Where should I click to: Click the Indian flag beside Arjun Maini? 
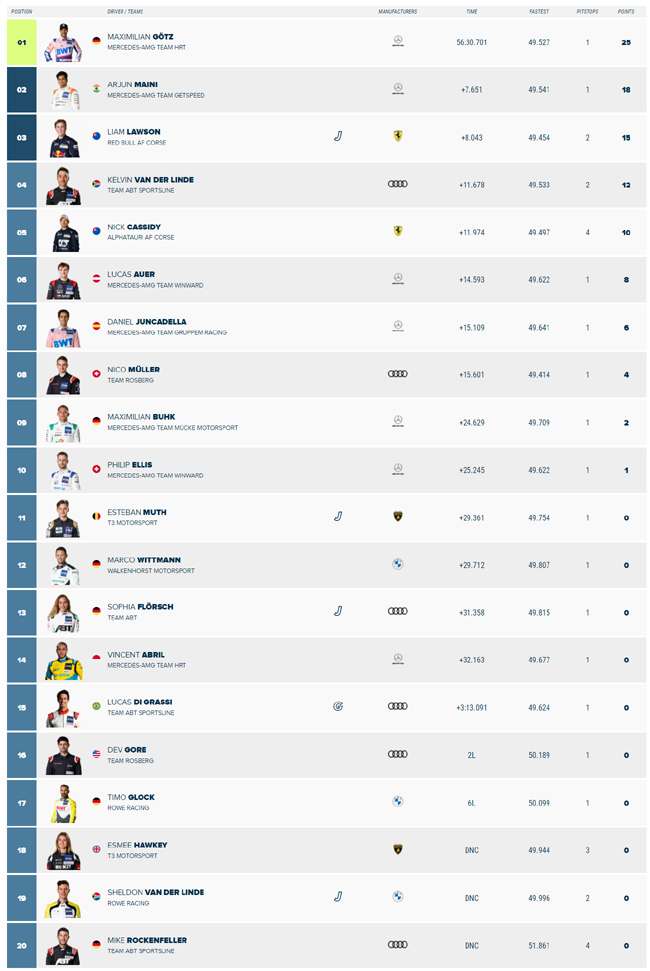97,89
